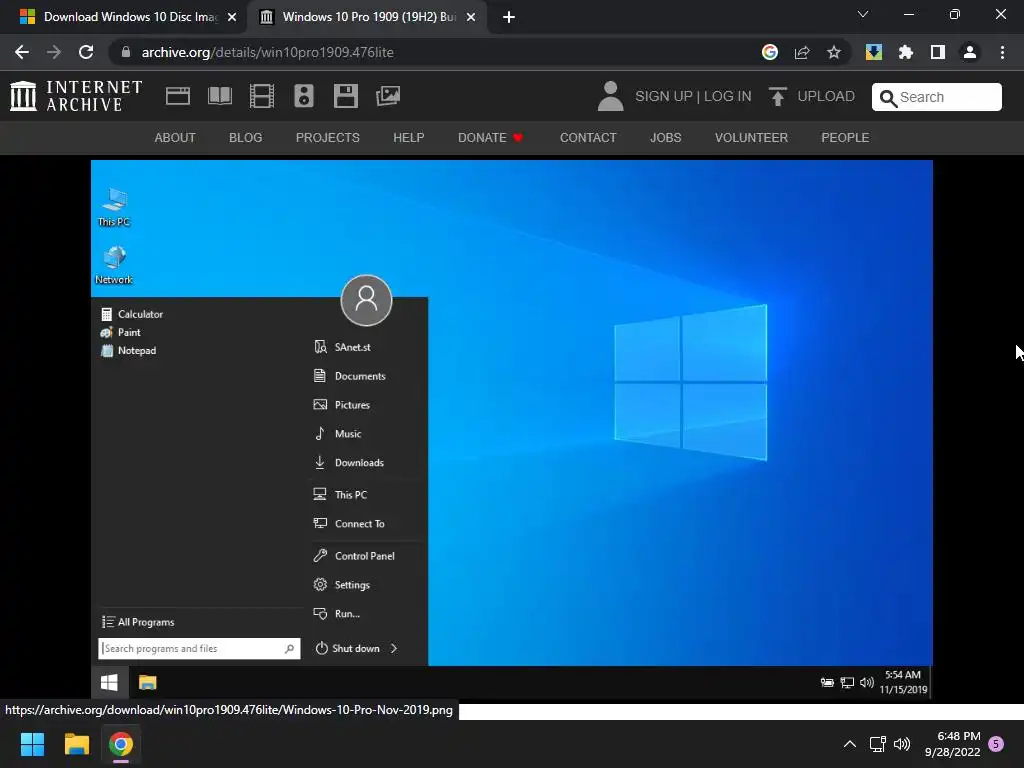The height and width of the screenshot is (768, 1024).
Task: Open the Internet Archive video film icon
Action: pyautogui.click(x=262, y=96)
